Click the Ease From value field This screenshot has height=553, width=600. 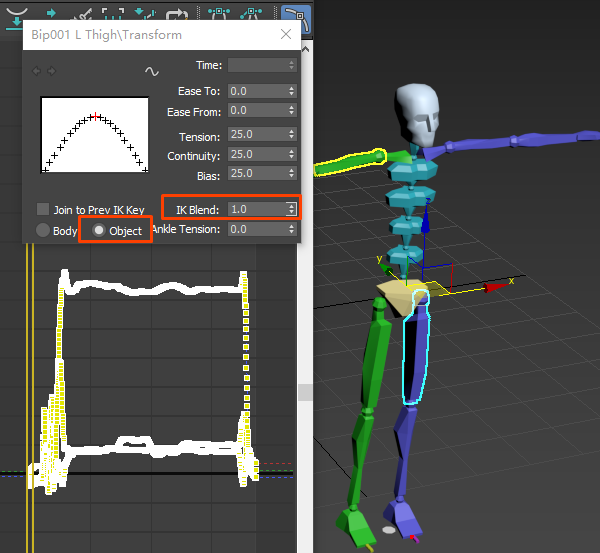(x=255, y=111)
